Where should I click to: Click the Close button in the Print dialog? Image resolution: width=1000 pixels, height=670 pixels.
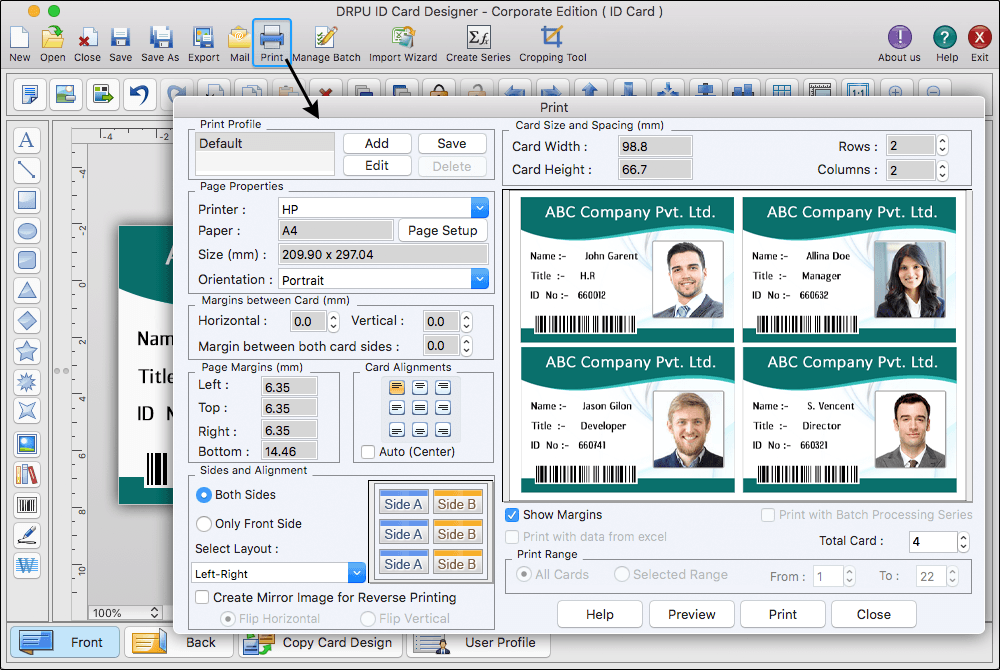click(x=873, y=614)
